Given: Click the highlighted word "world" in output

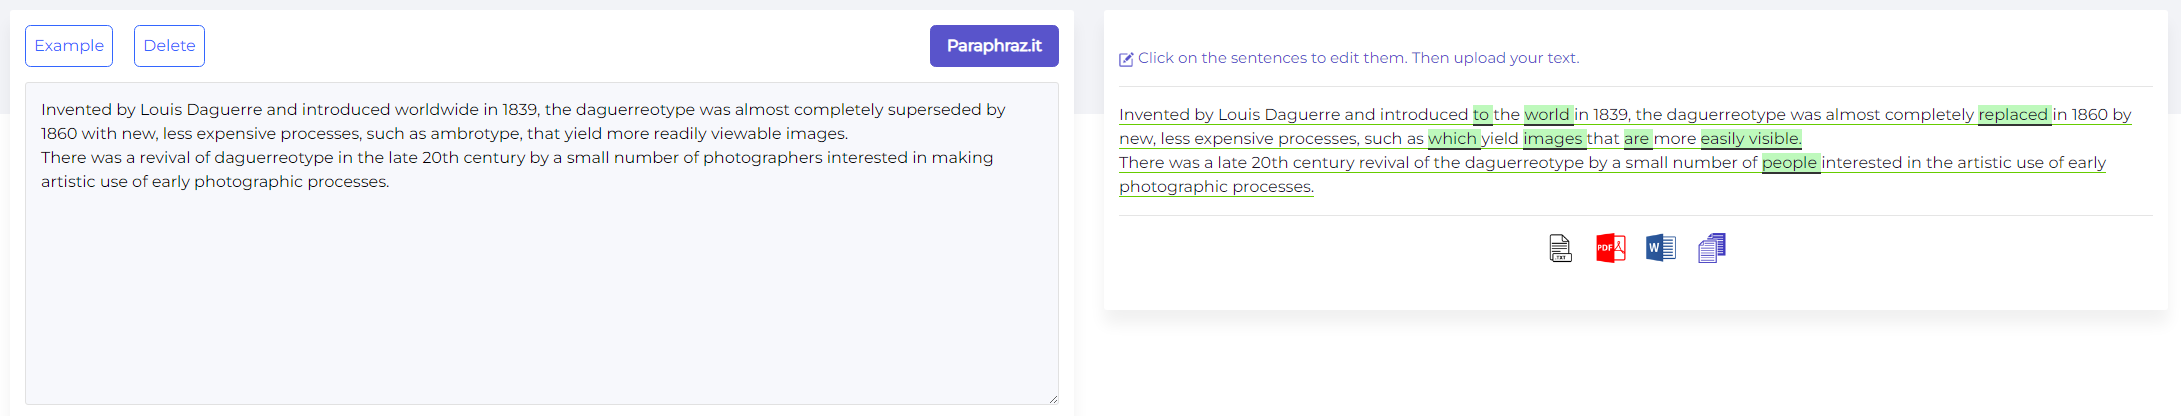Looking at the screenshot, I should [x=1547, y=115].
